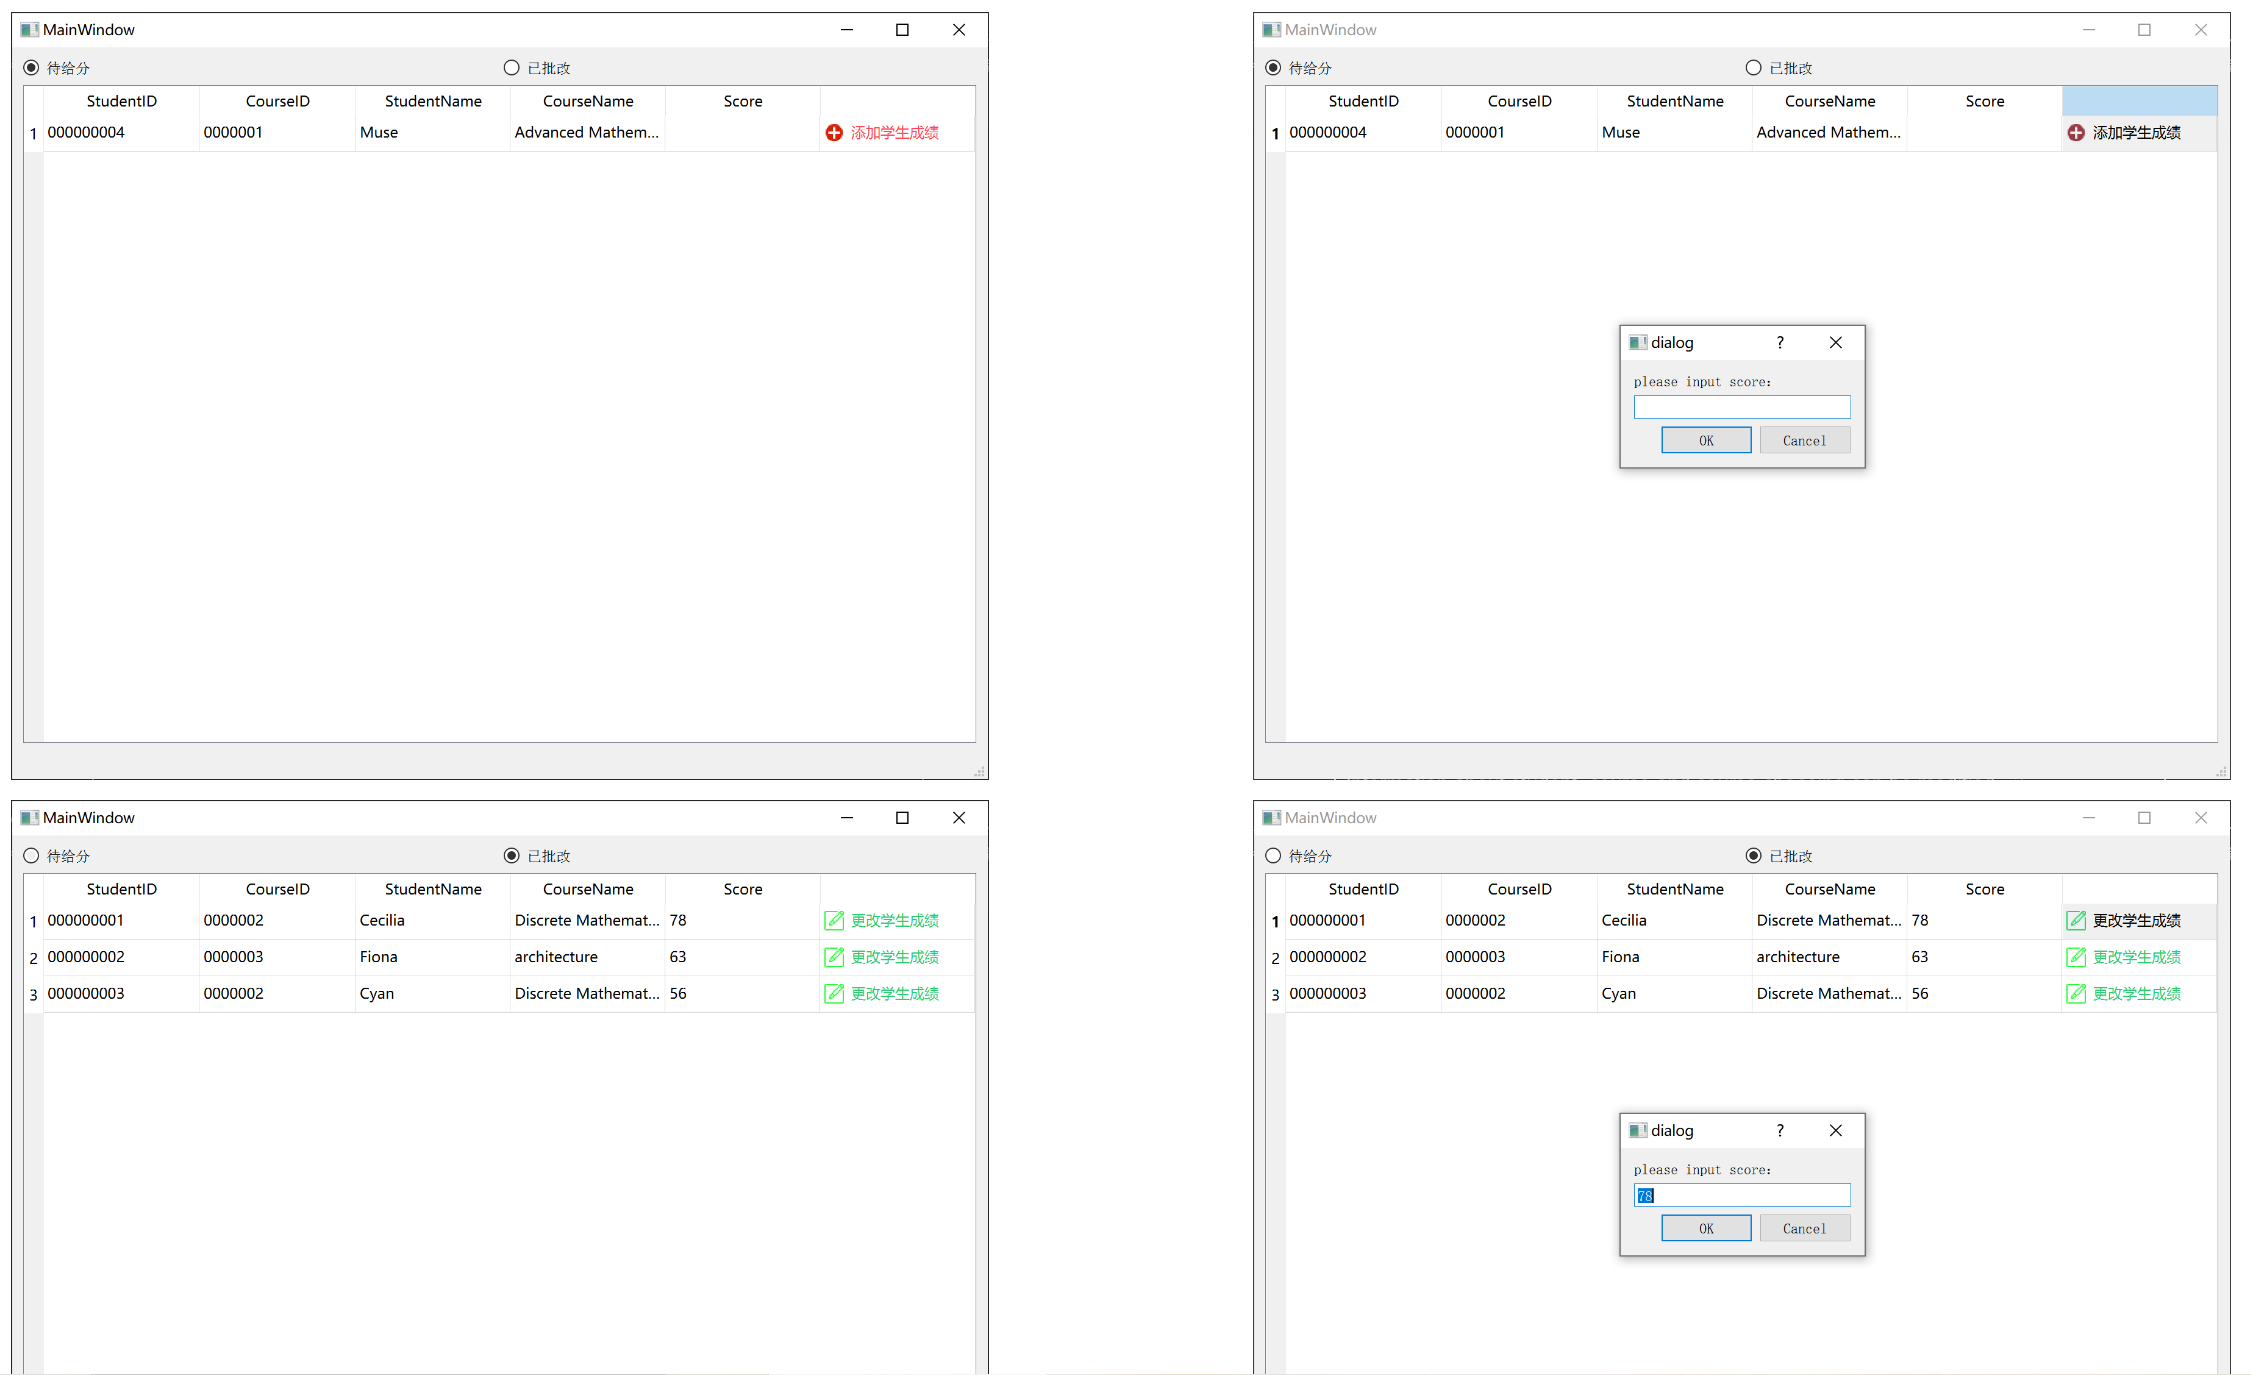Click the StudentID column header
Image resolution: width=2251 pixels, height=1375 pixels.
click(121, 101)
